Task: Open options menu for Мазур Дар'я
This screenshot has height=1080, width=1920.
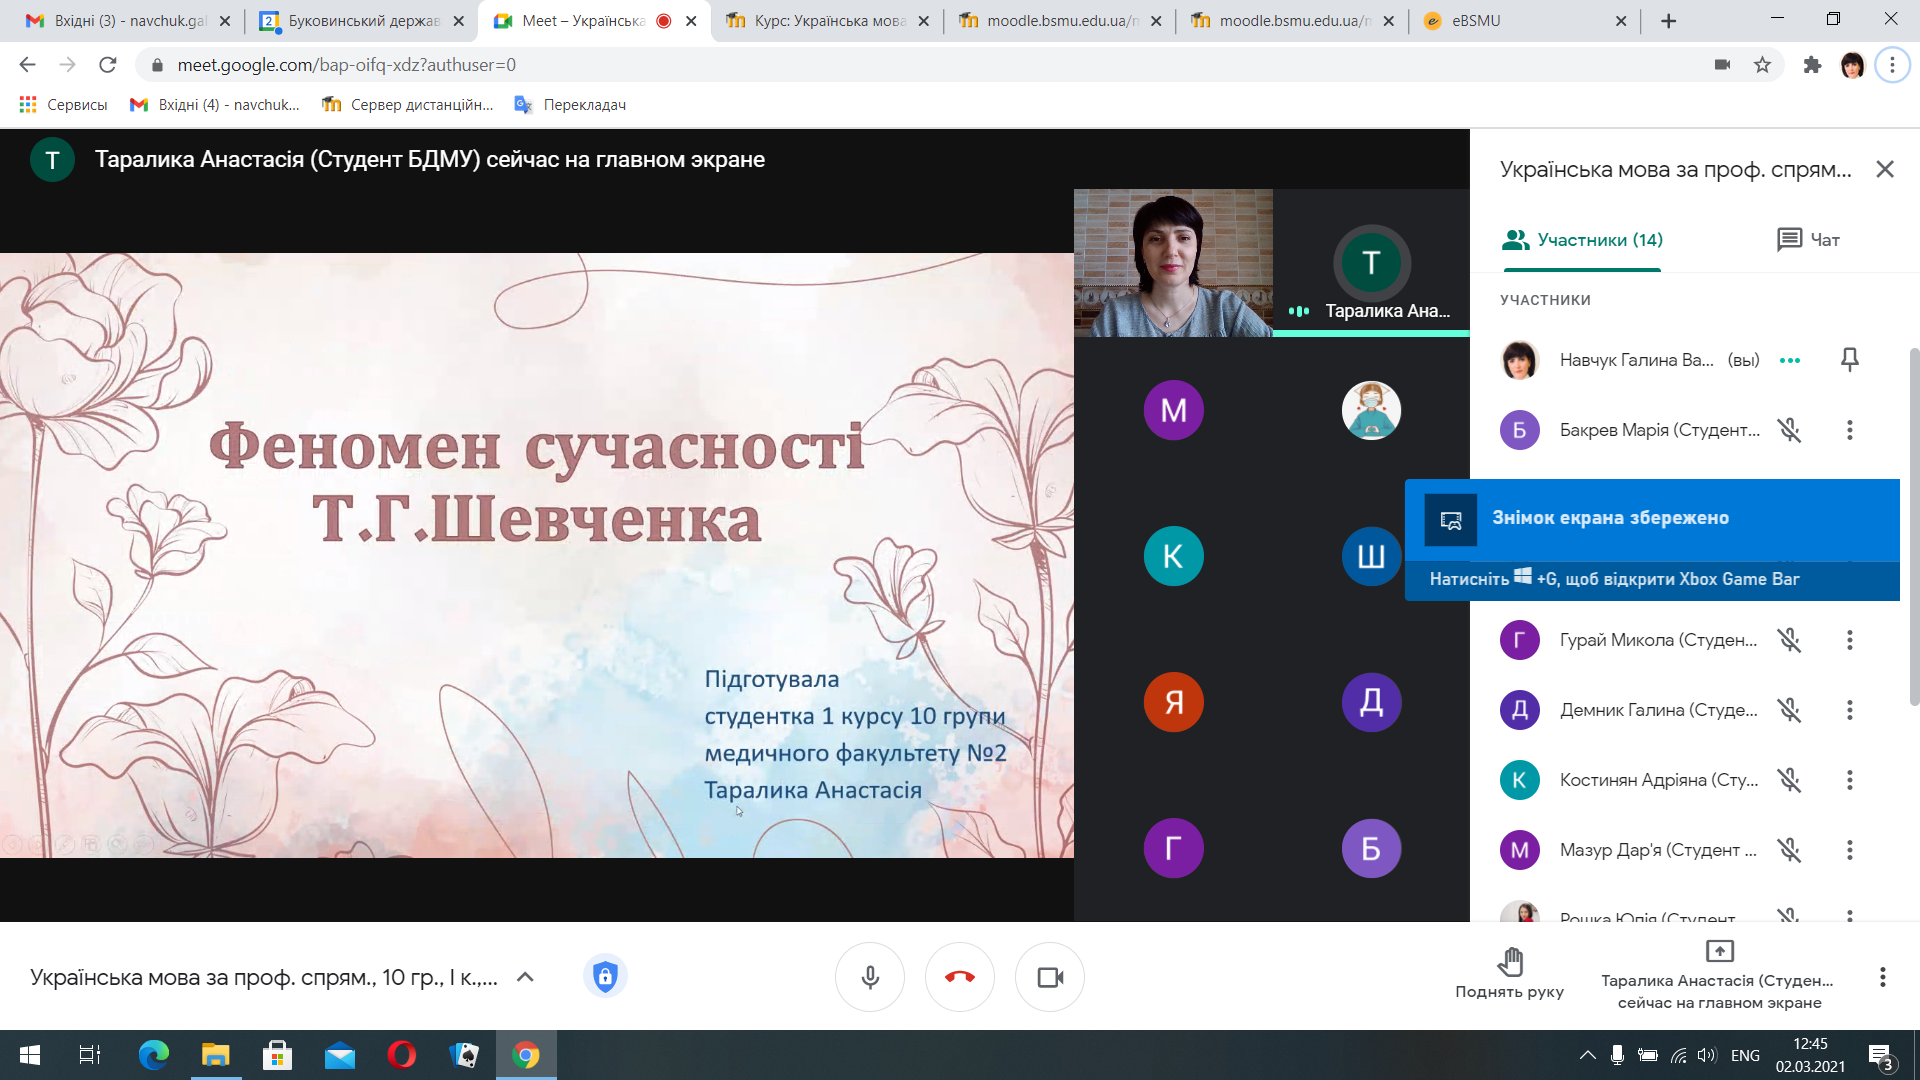Action: point(1849,850)
